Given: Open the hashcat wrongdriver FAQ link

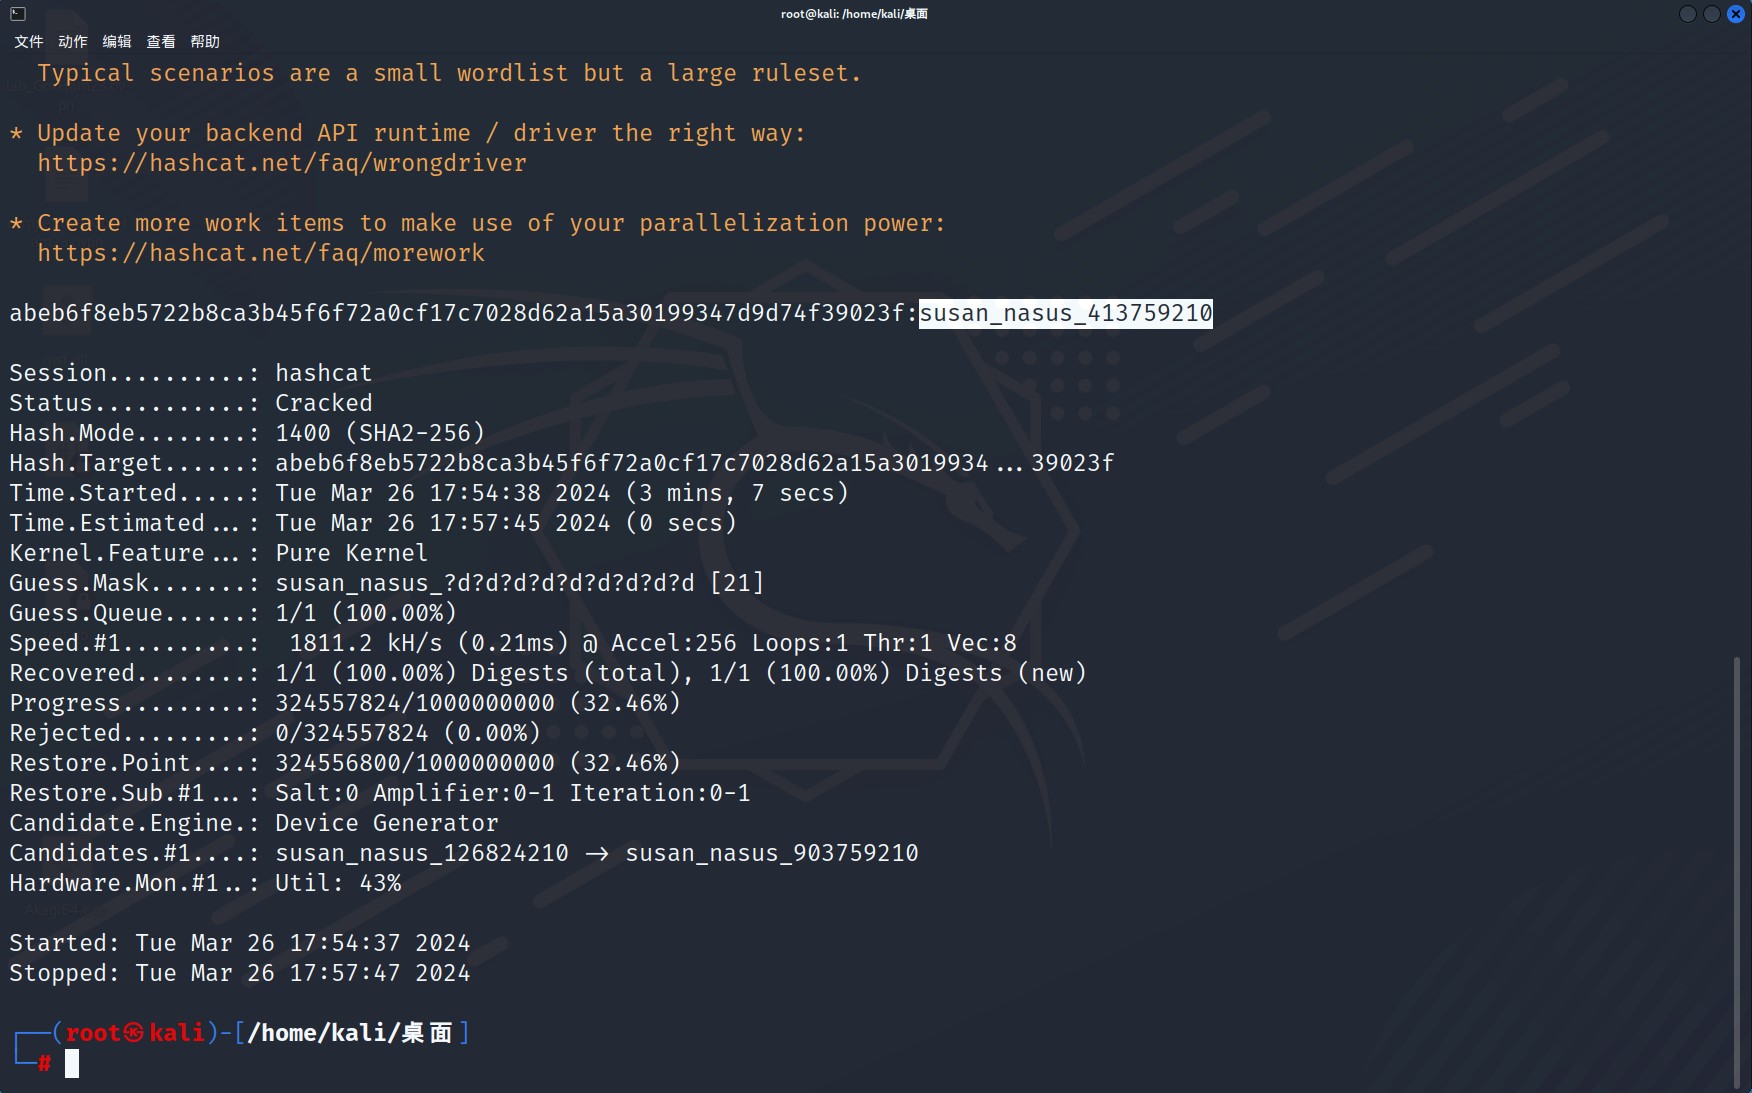Looking at the screenshot, I should point(282,163).
